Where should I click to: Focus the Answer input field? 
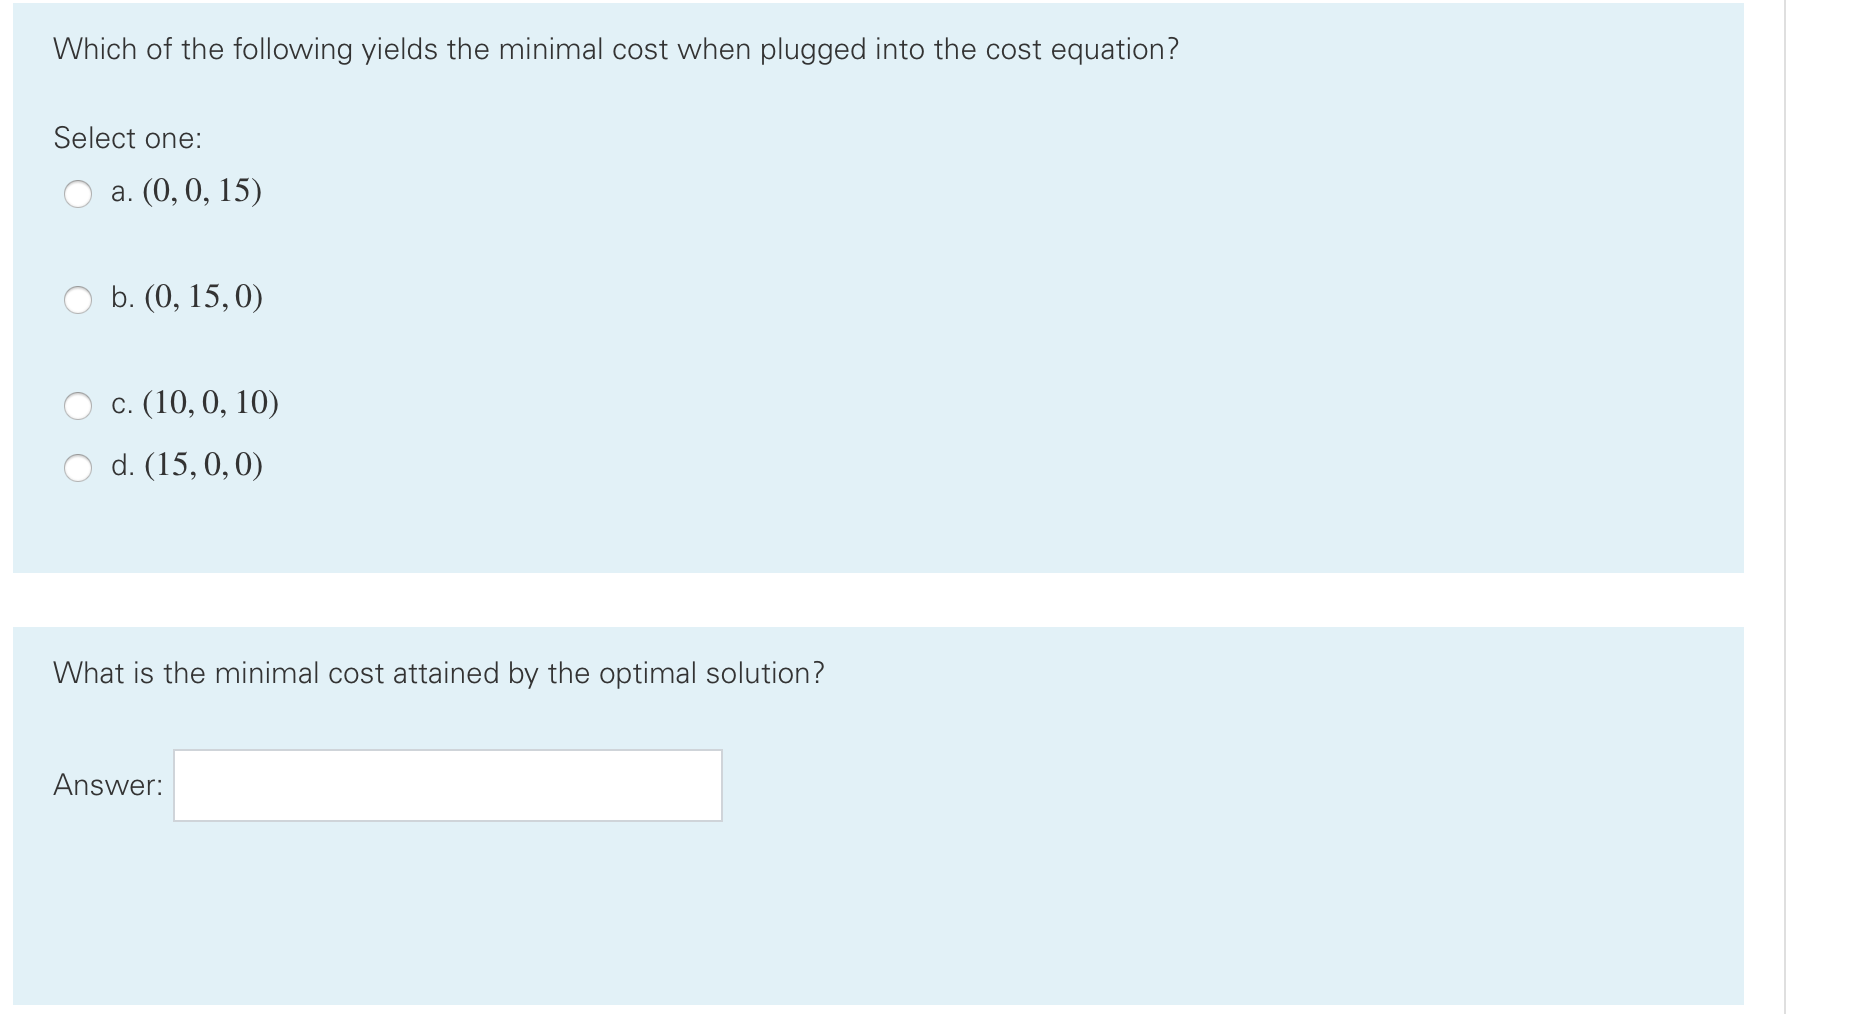click(x=447, y=785)
